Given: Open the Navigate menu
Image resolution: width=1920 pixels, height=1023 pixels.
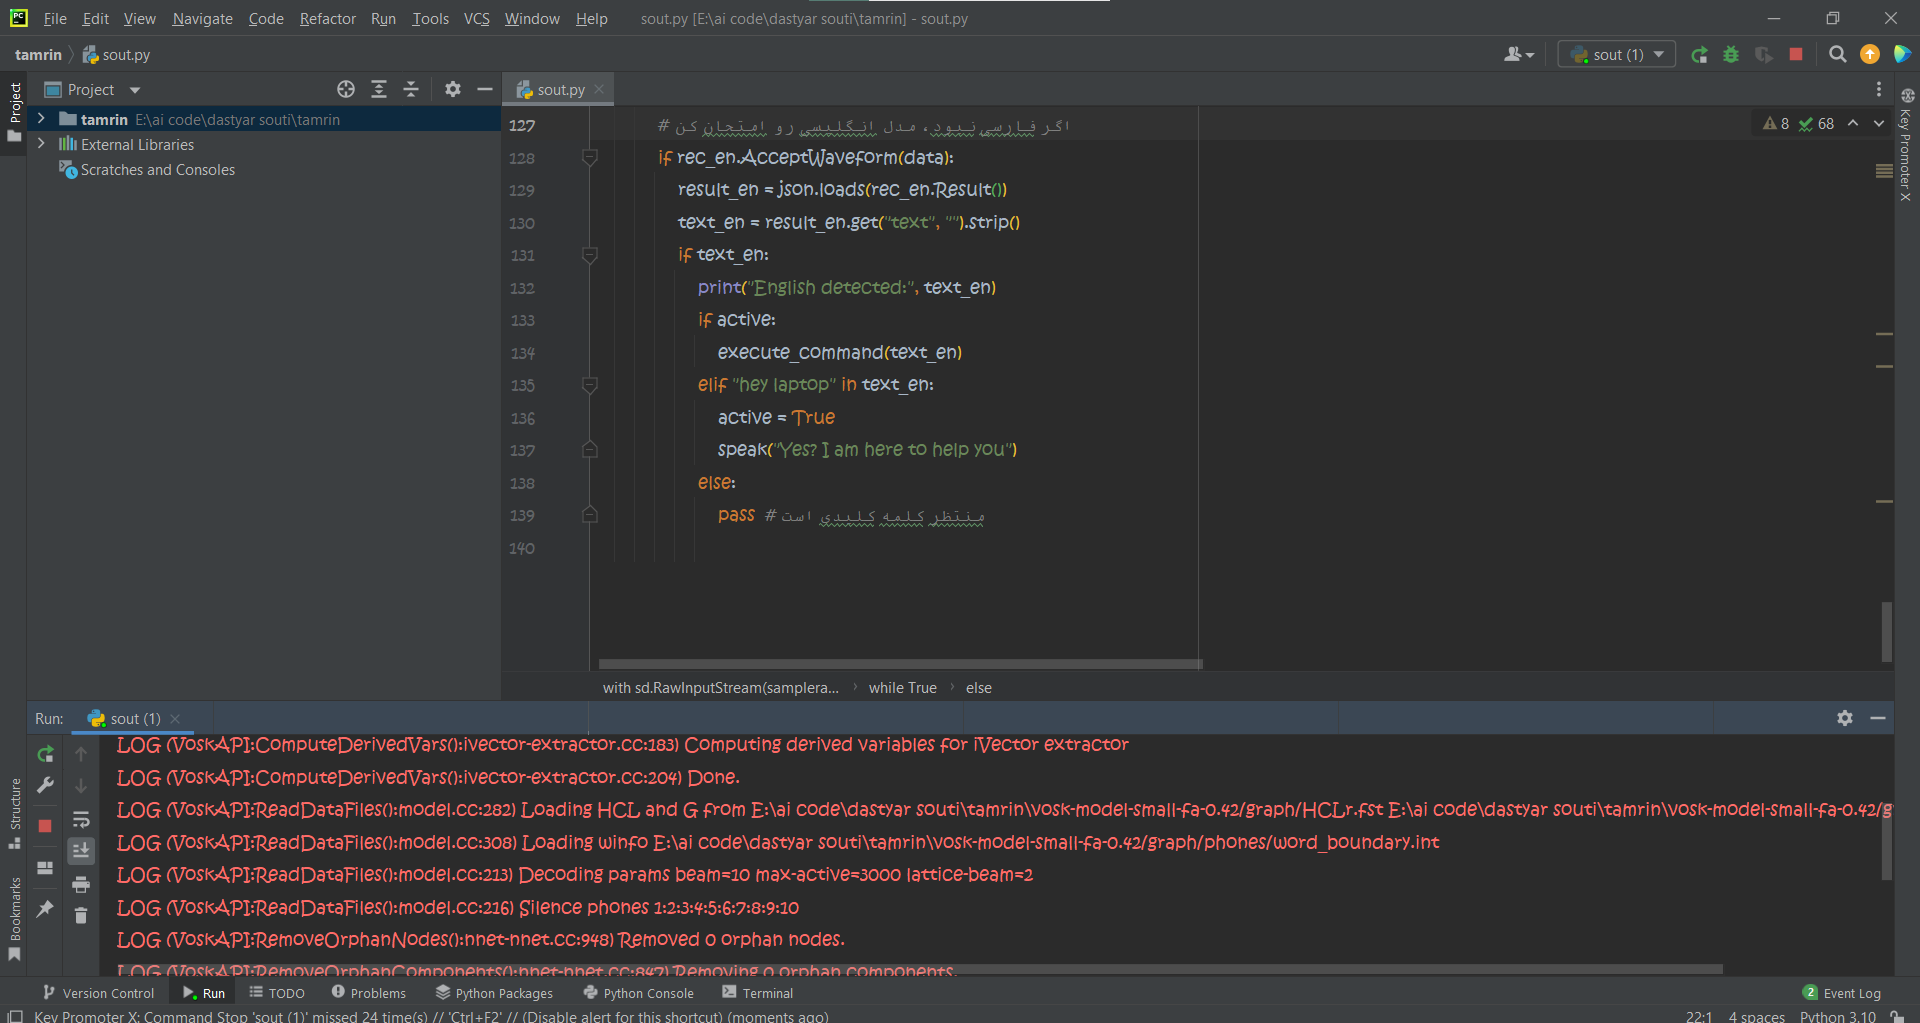Looking at the screenshot, I should pos(202,19).
